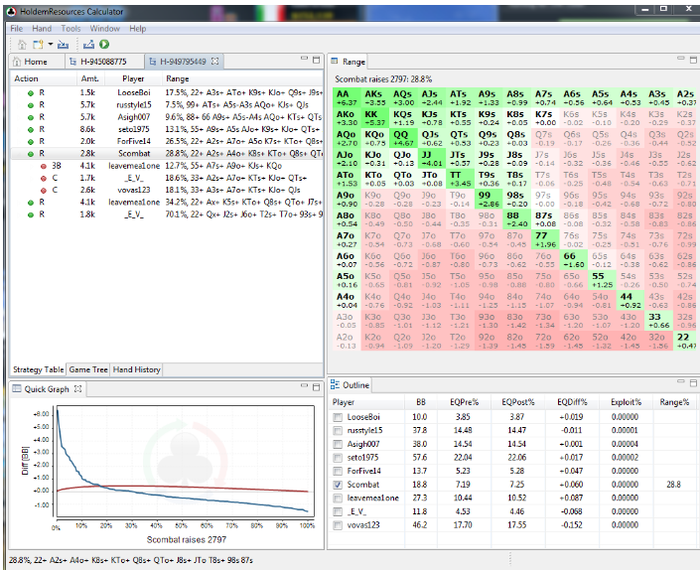Check the Asigh007 checkbox in Outline
Viewport: 700px width, 570px height.
[338, 445]
